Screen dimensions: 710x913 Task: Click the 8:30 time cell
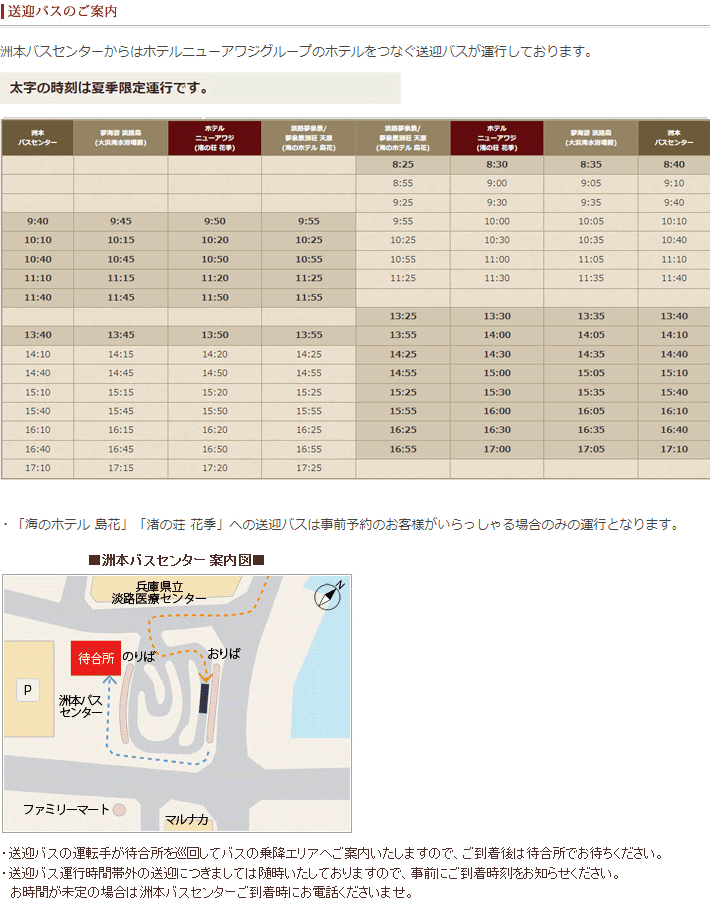(497, 164)
